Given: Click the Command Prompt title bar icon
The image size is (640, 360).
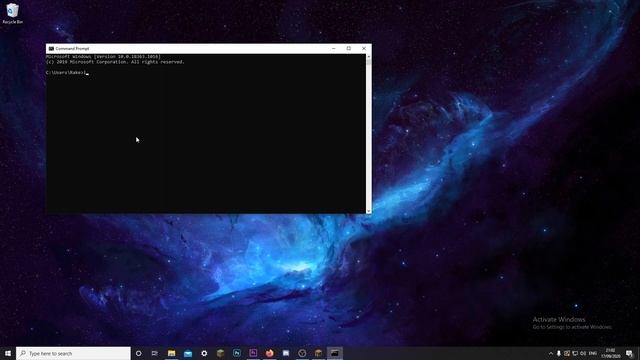Looking at the screenshot, I should pos(51,49).
